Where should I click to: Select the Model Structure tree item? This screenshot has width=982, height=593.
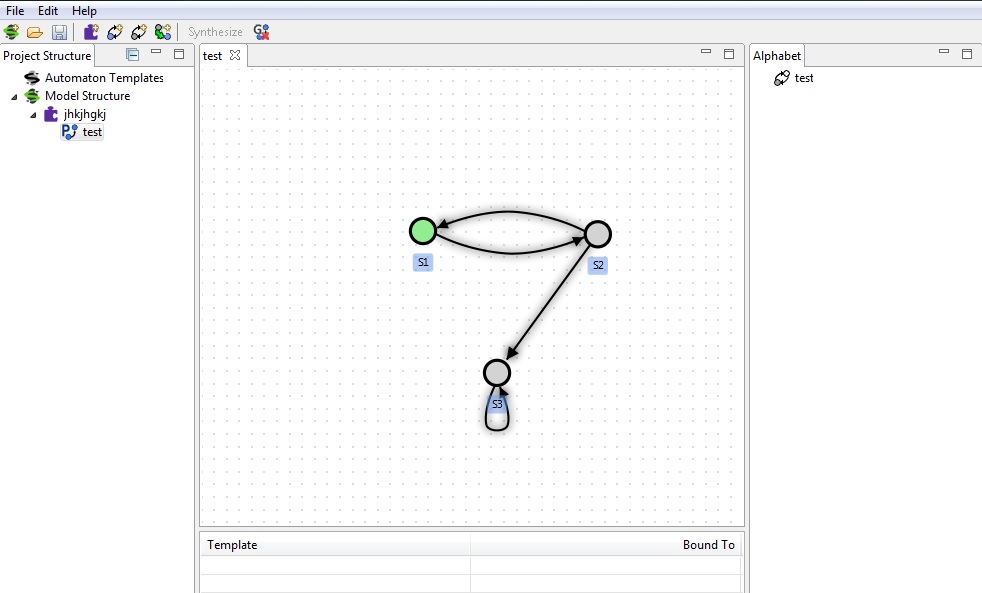(x=87, y=96)
